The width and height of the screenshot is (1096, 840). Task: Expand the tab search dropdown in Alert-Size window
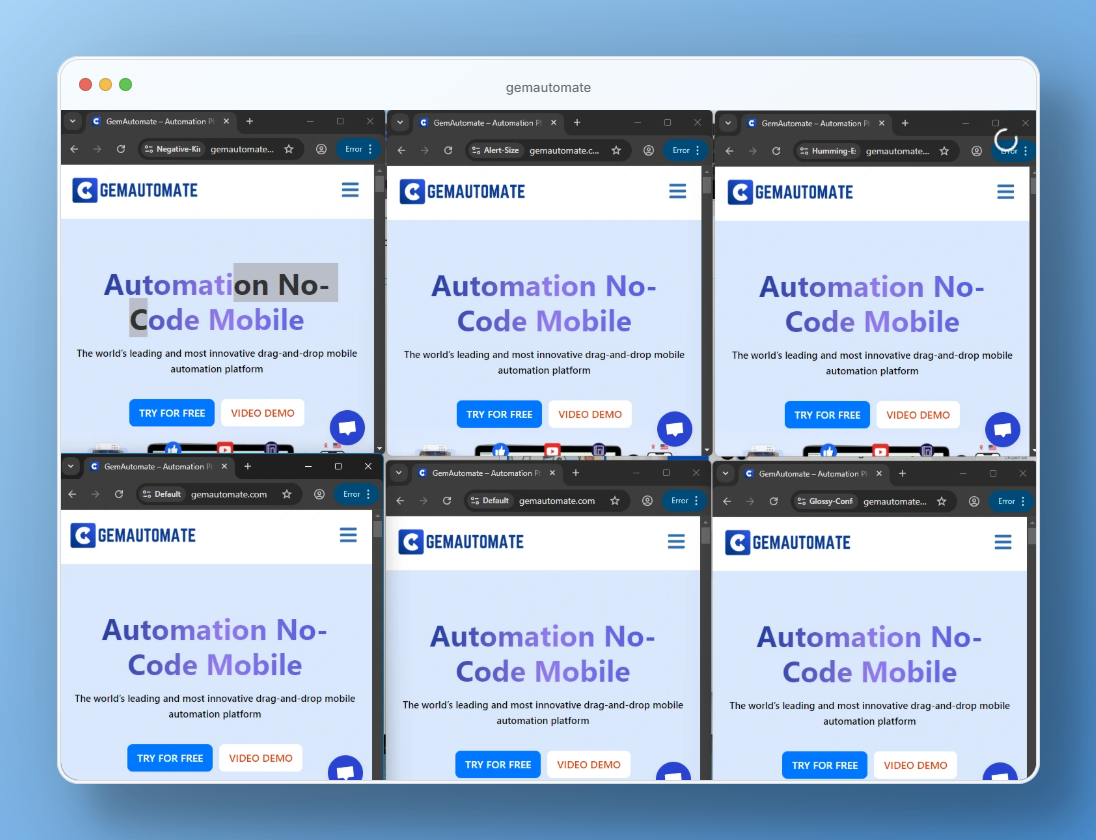tap(400, 123)
